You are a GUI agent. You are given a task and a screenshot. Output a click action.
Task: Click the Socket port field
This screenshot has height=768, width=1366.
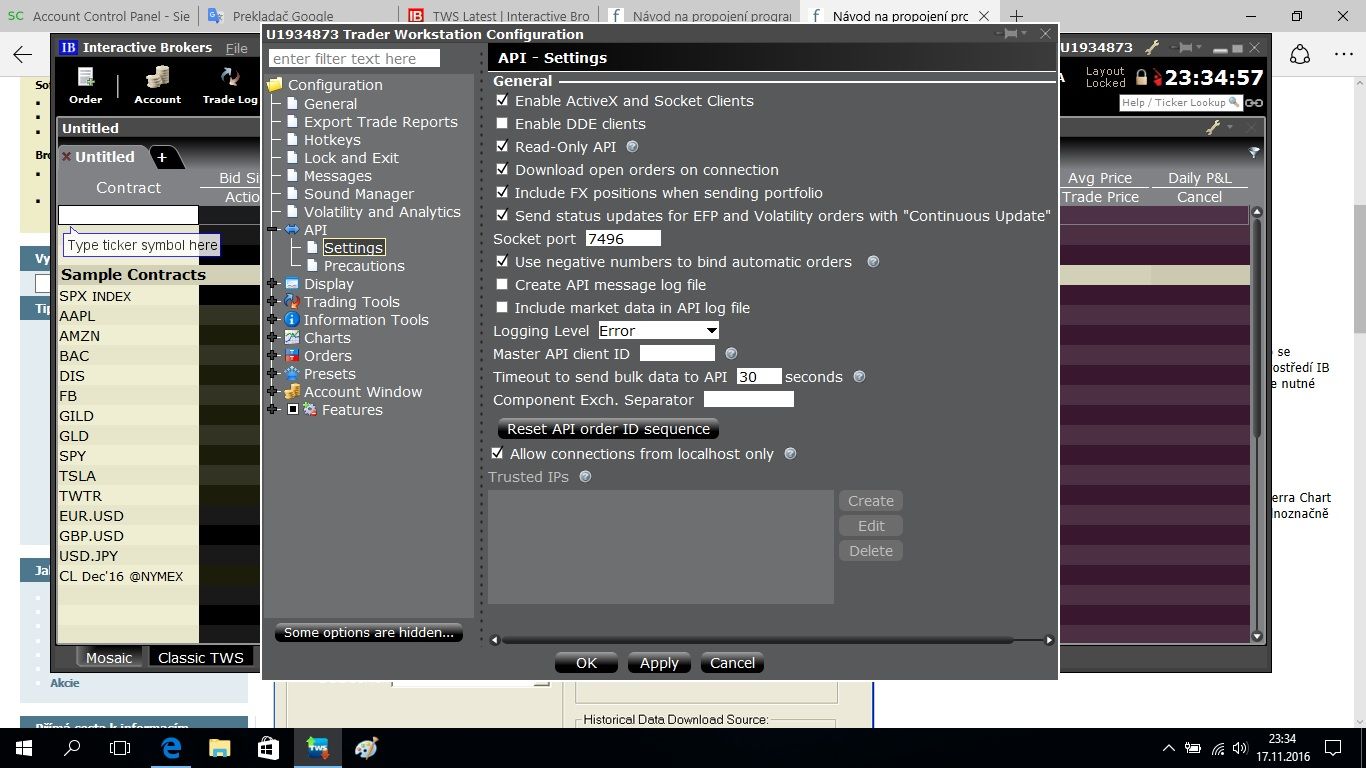click(x=623, y=239)
